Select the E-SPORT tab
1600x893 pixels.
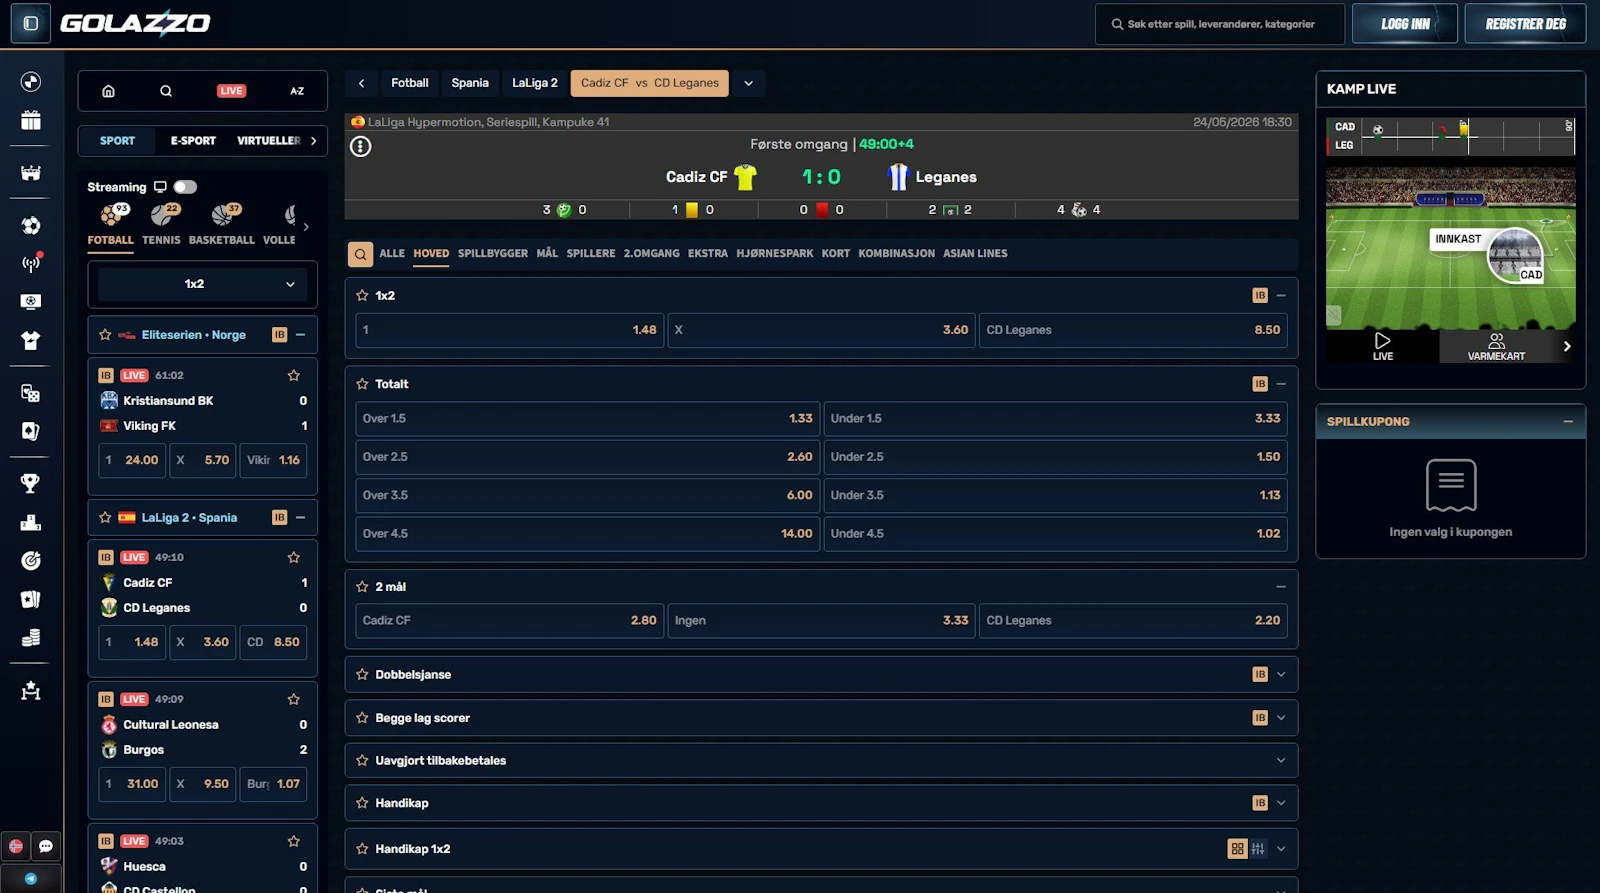[193, 141]
